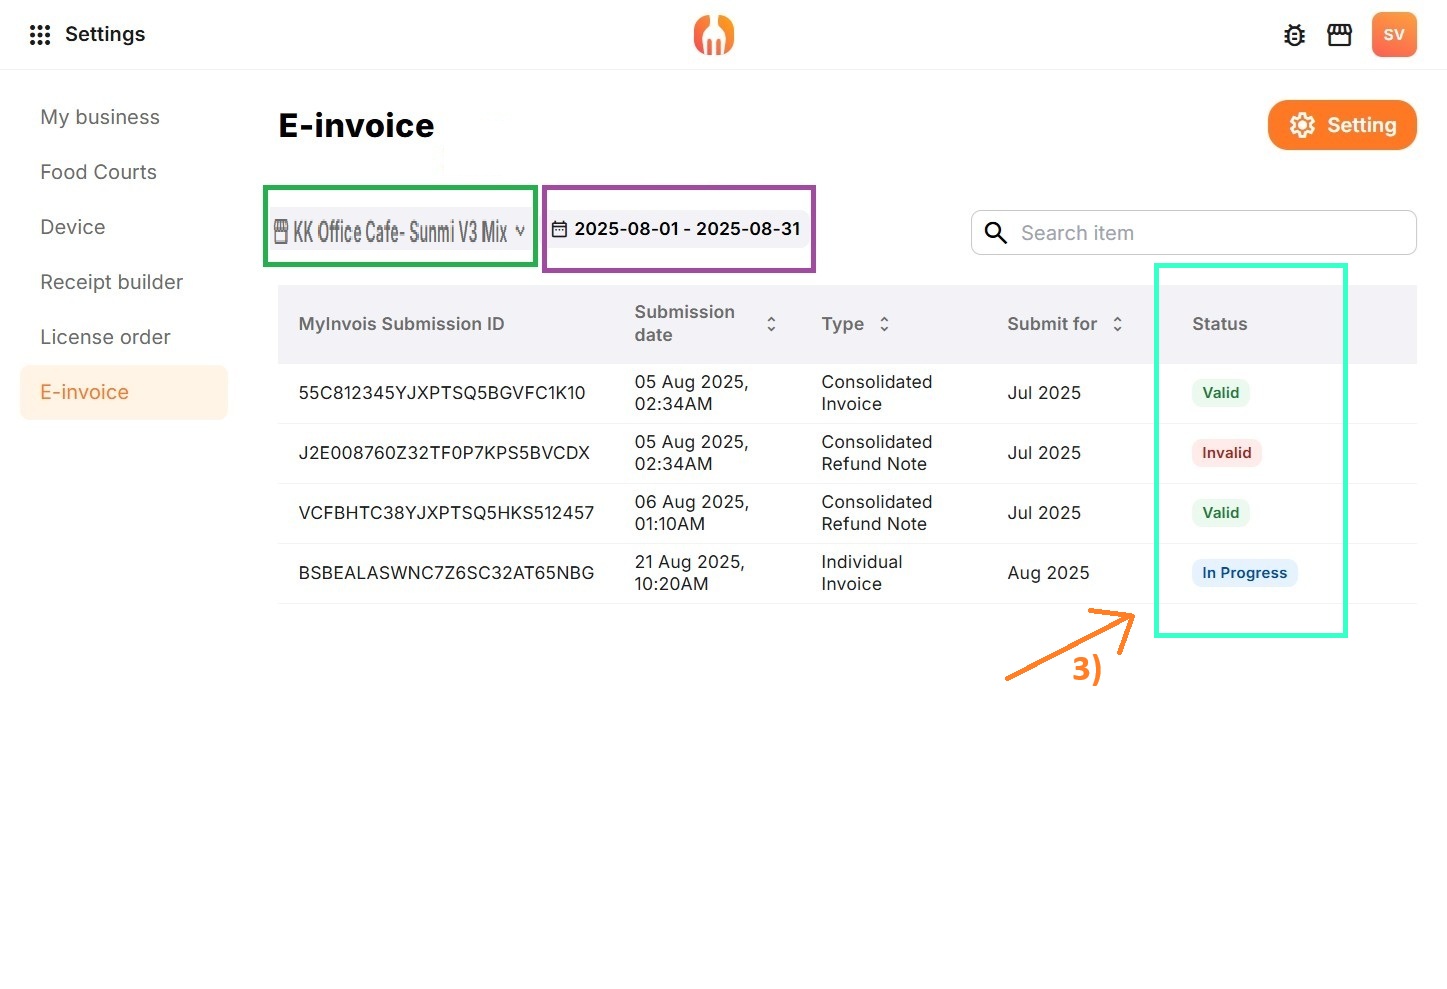The height and width of the screenshot is (989, 1447).
Task: Open License order in sidebar
Action: coord(105,337)
